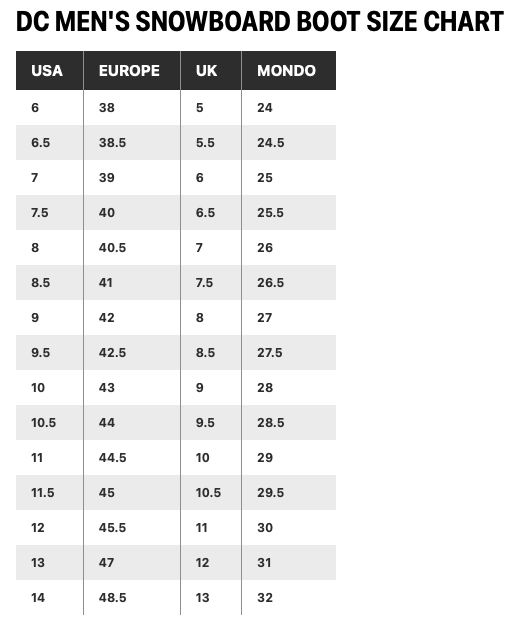The image size is (514, 626).
Task: Click the chart title heading text
Action: pyautogui.click(x=260, y=21)
